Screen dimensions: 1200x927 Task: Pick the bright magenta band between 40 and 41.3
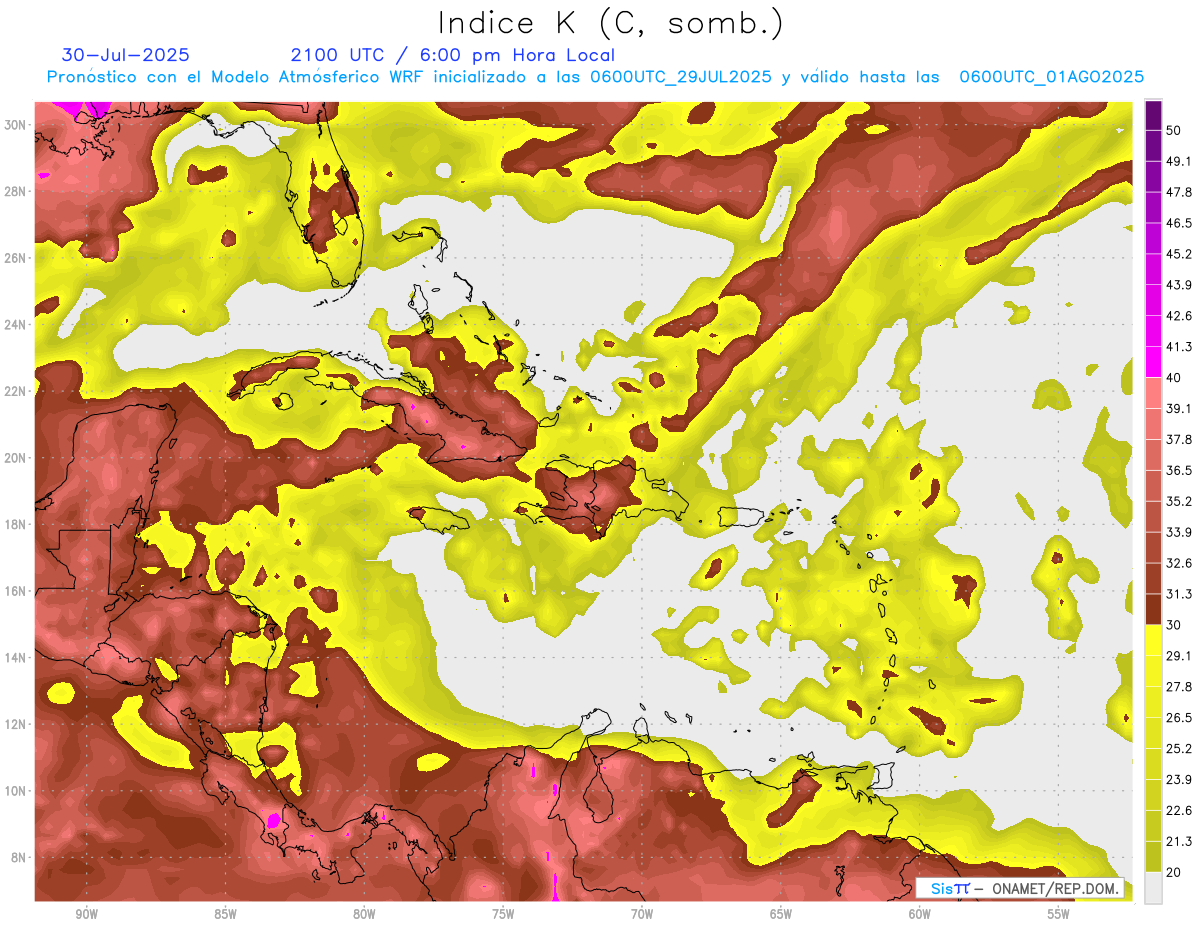click(1153, 362)
